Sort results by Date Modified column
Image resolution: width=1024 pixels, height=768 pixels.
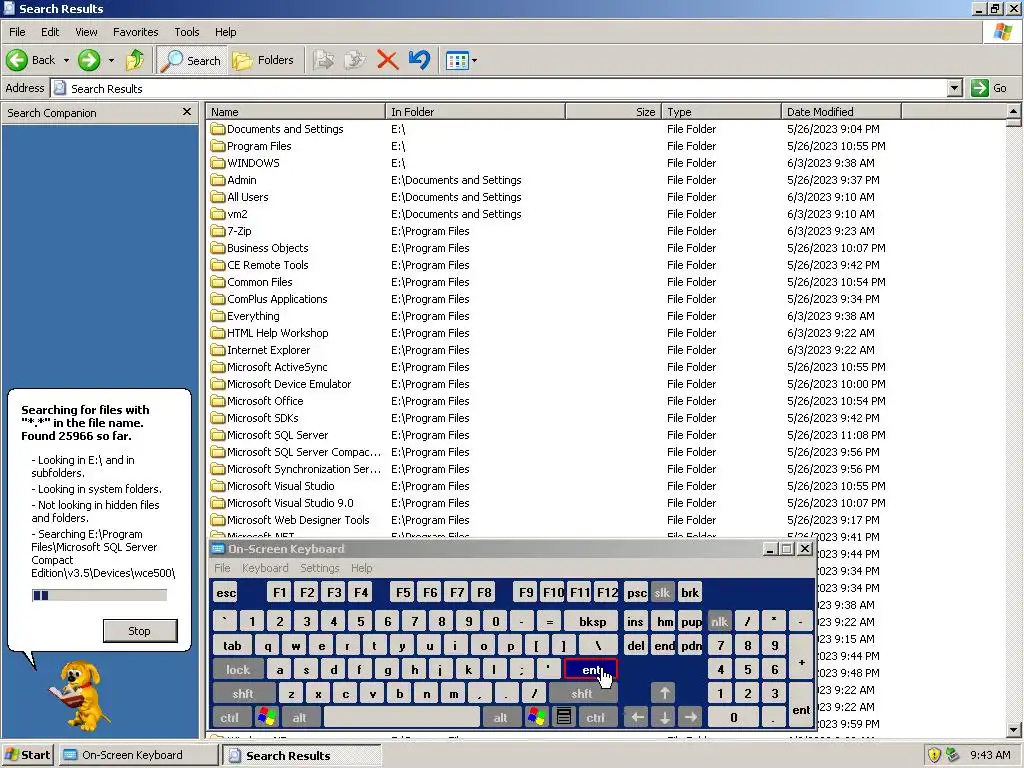point(841,112)
